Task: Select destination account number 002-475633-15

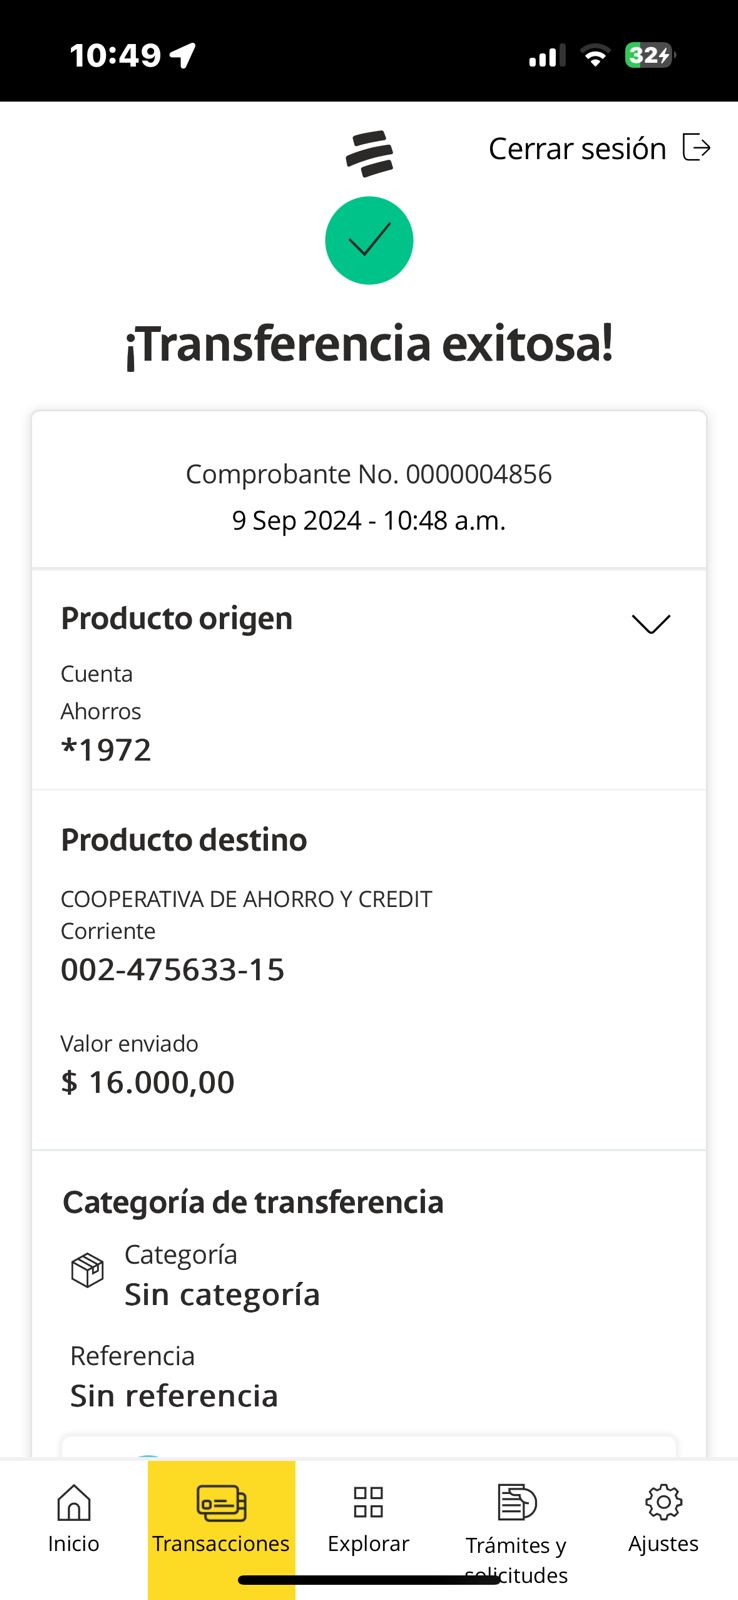Action: click(173, 969)
